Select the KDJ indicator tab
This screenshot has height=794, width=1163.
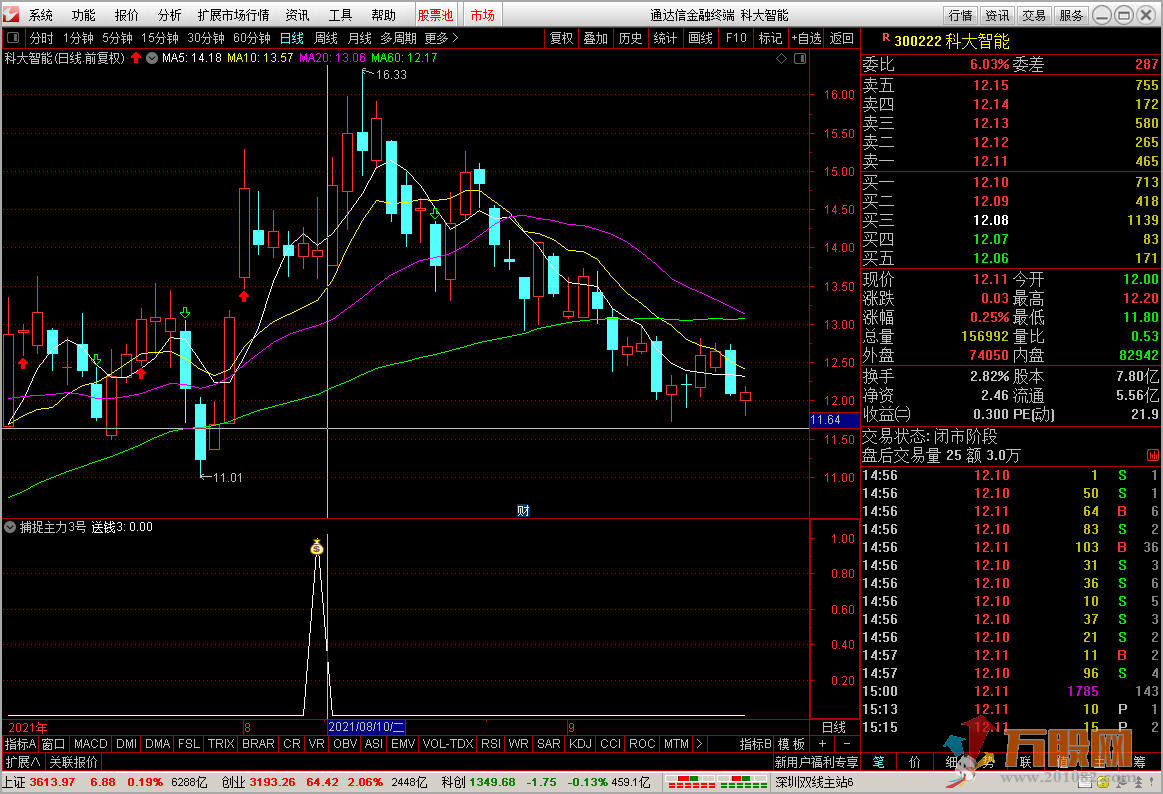click(x=580, y=744)
